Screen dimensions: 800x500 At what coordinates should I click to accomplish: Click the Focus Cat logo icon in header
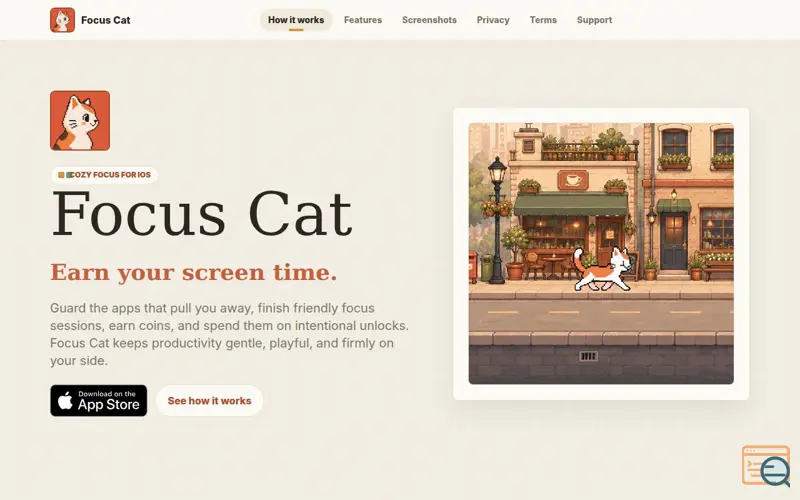(62, 20)
